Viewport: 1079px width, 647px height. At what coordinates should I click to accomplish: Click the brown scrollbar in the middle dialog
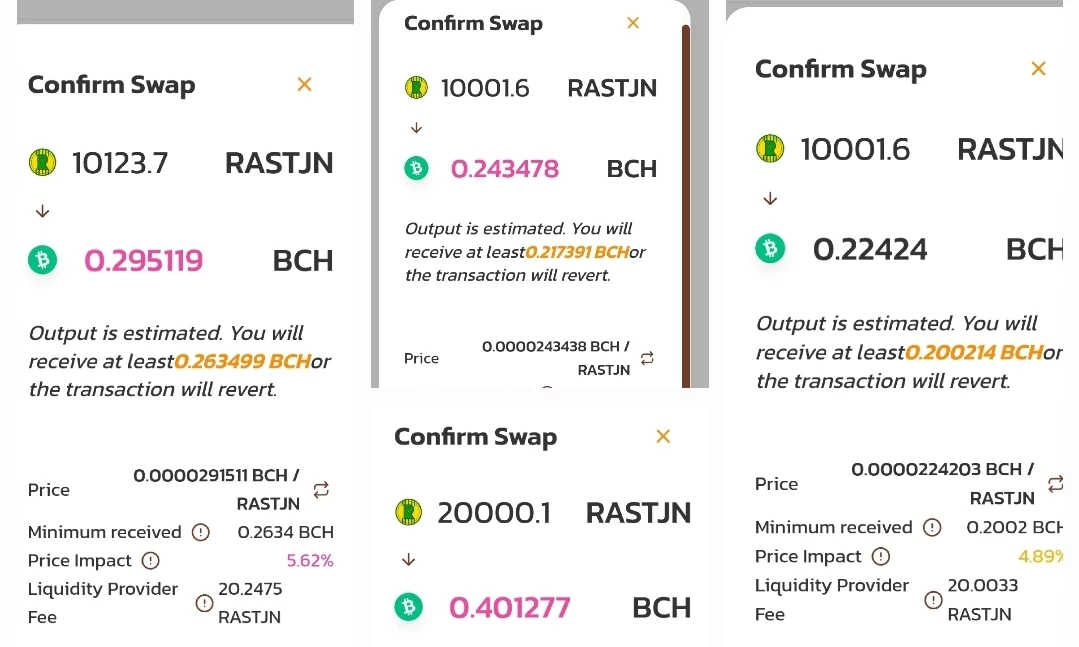click(685, 206)
